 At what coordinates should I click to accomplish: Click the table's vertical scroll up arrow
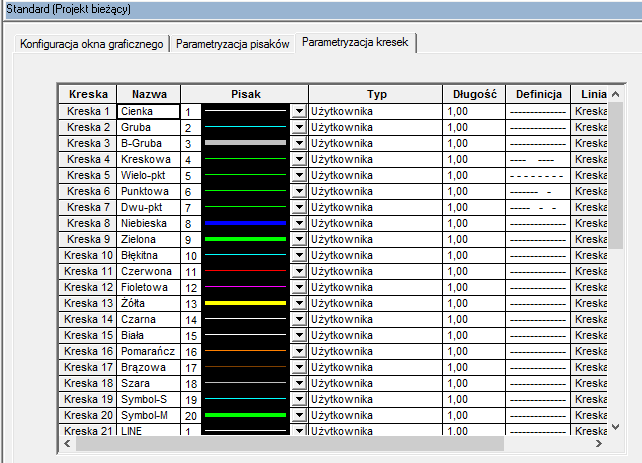click(x=615, y=94)
